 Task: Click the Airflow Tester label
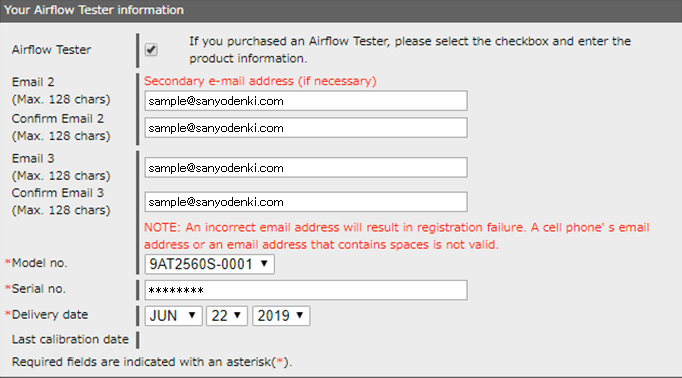point(51,50)
